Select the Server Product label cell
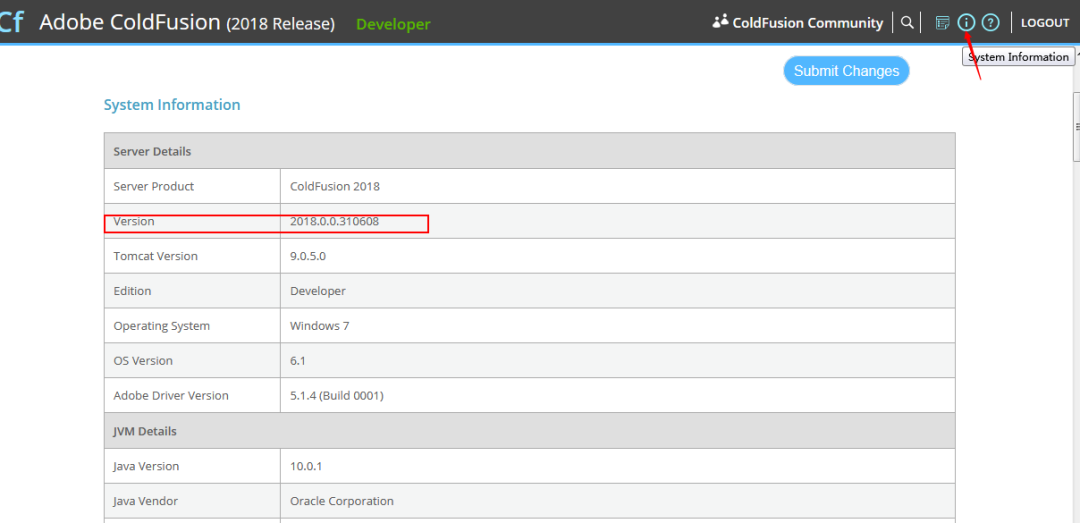This screenshot has width=1080, height=523. coord(192,186)
